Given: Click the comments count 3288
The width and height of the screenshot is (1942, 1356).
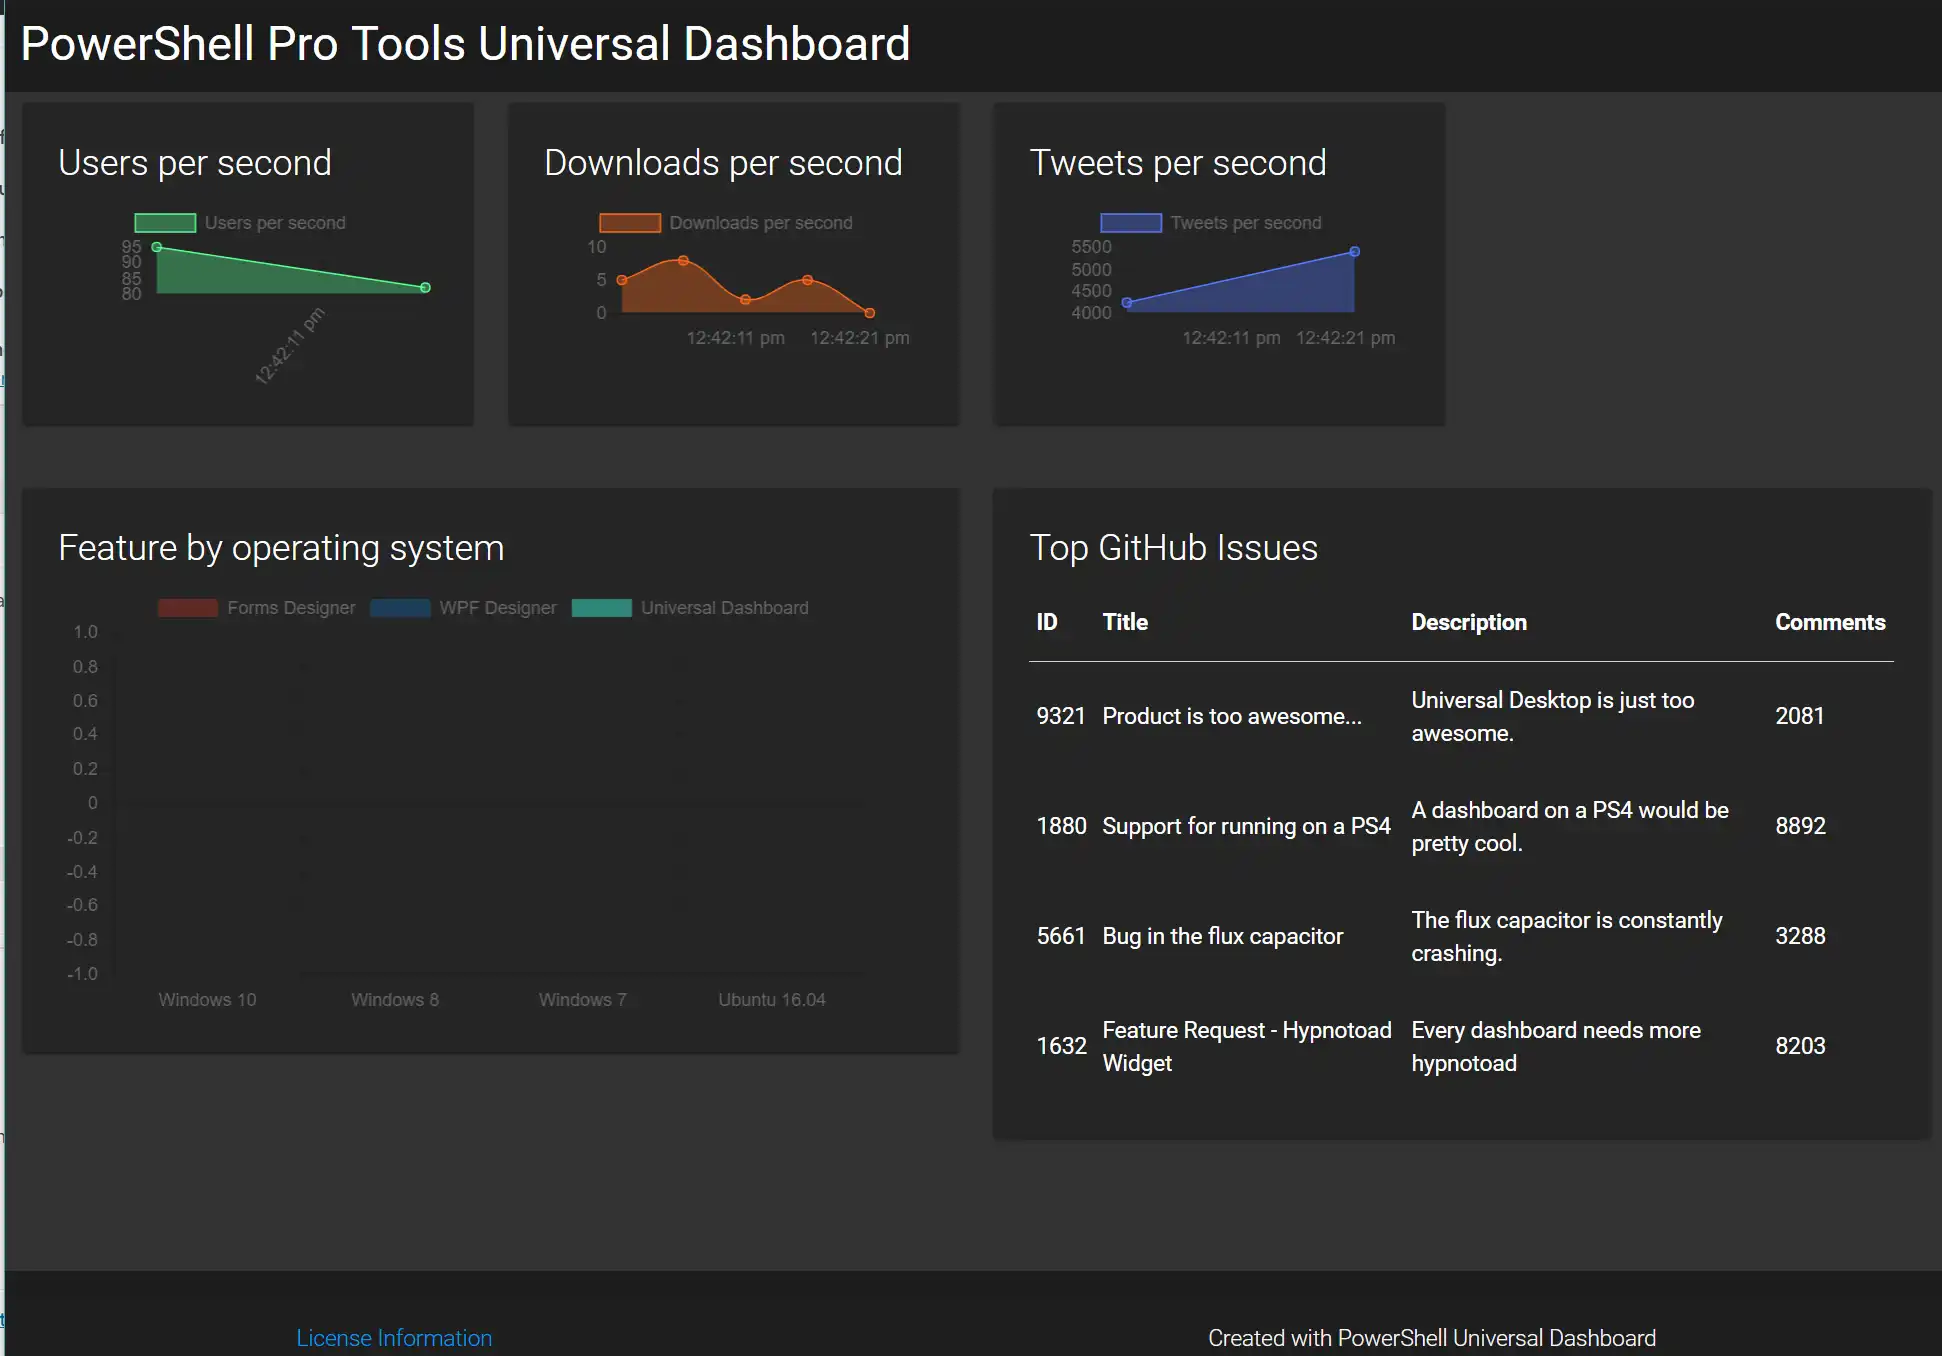Looking at the screenshot, I should (x=1800, y=936).
